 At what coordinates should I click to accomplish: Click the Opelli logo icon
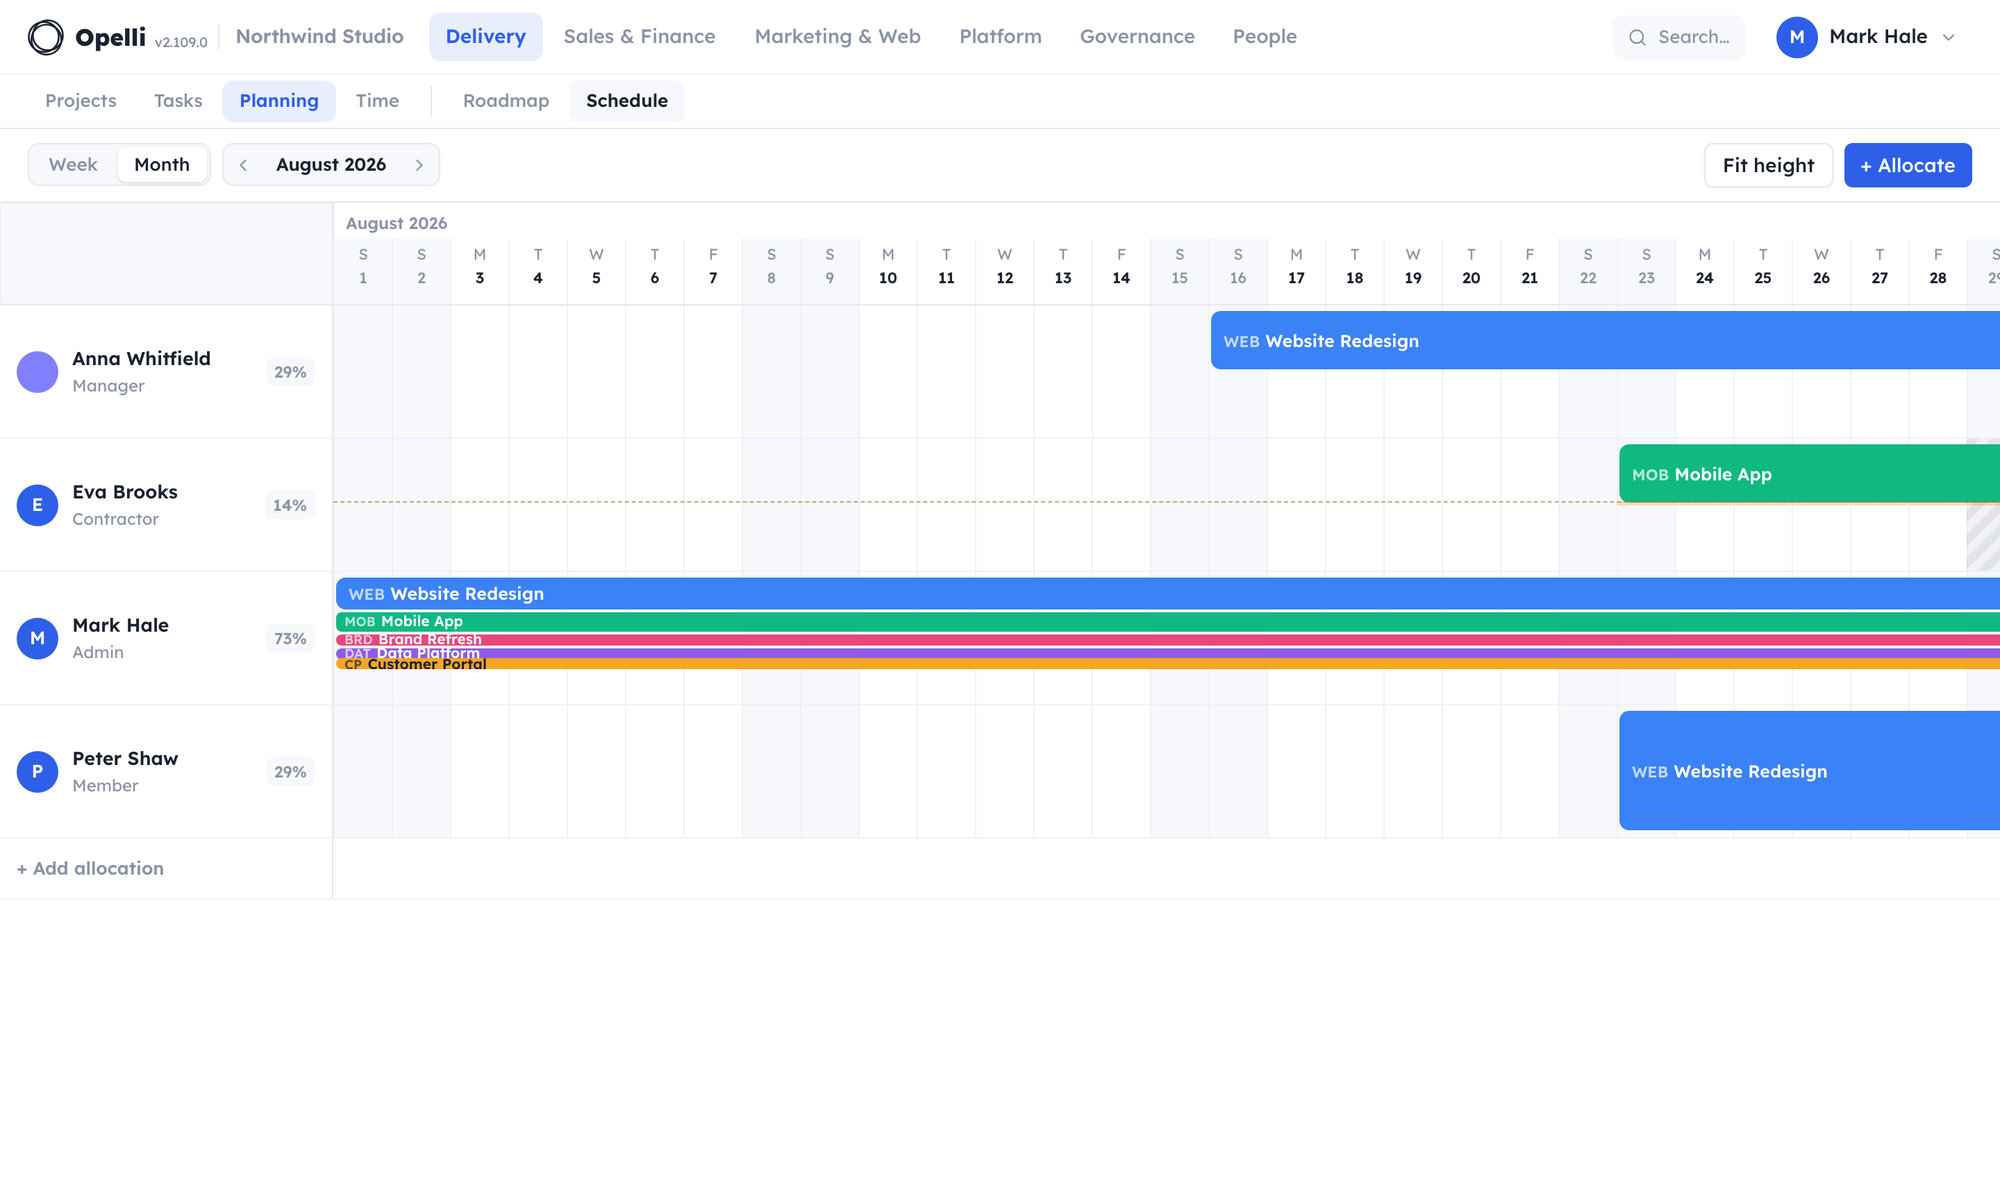click(45, 37)
